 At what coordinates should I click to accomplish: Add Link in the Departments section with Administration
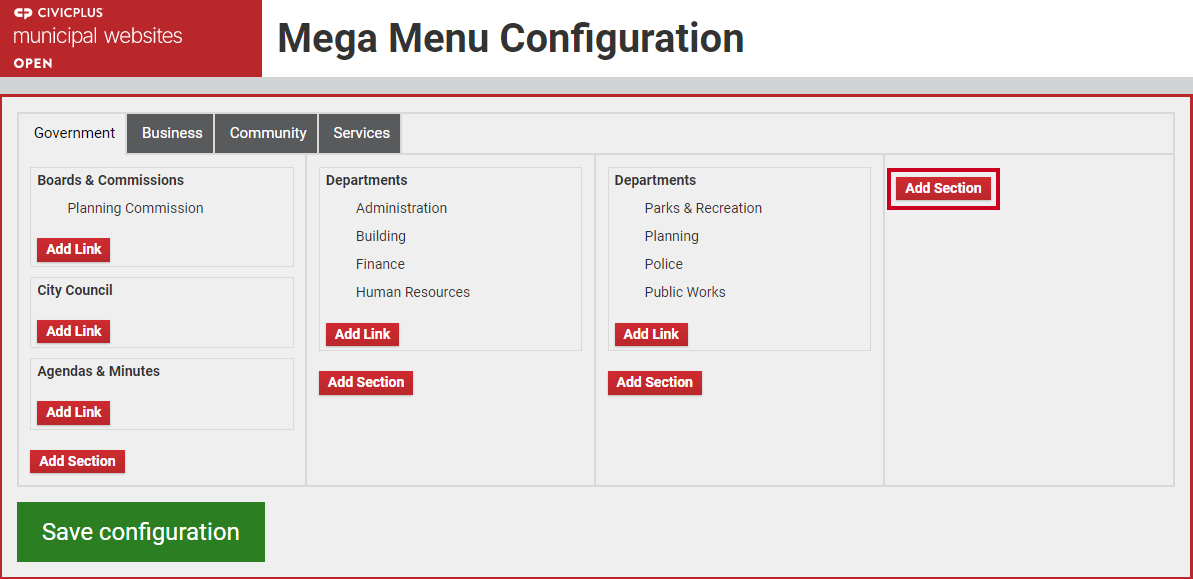click(362, 335)
